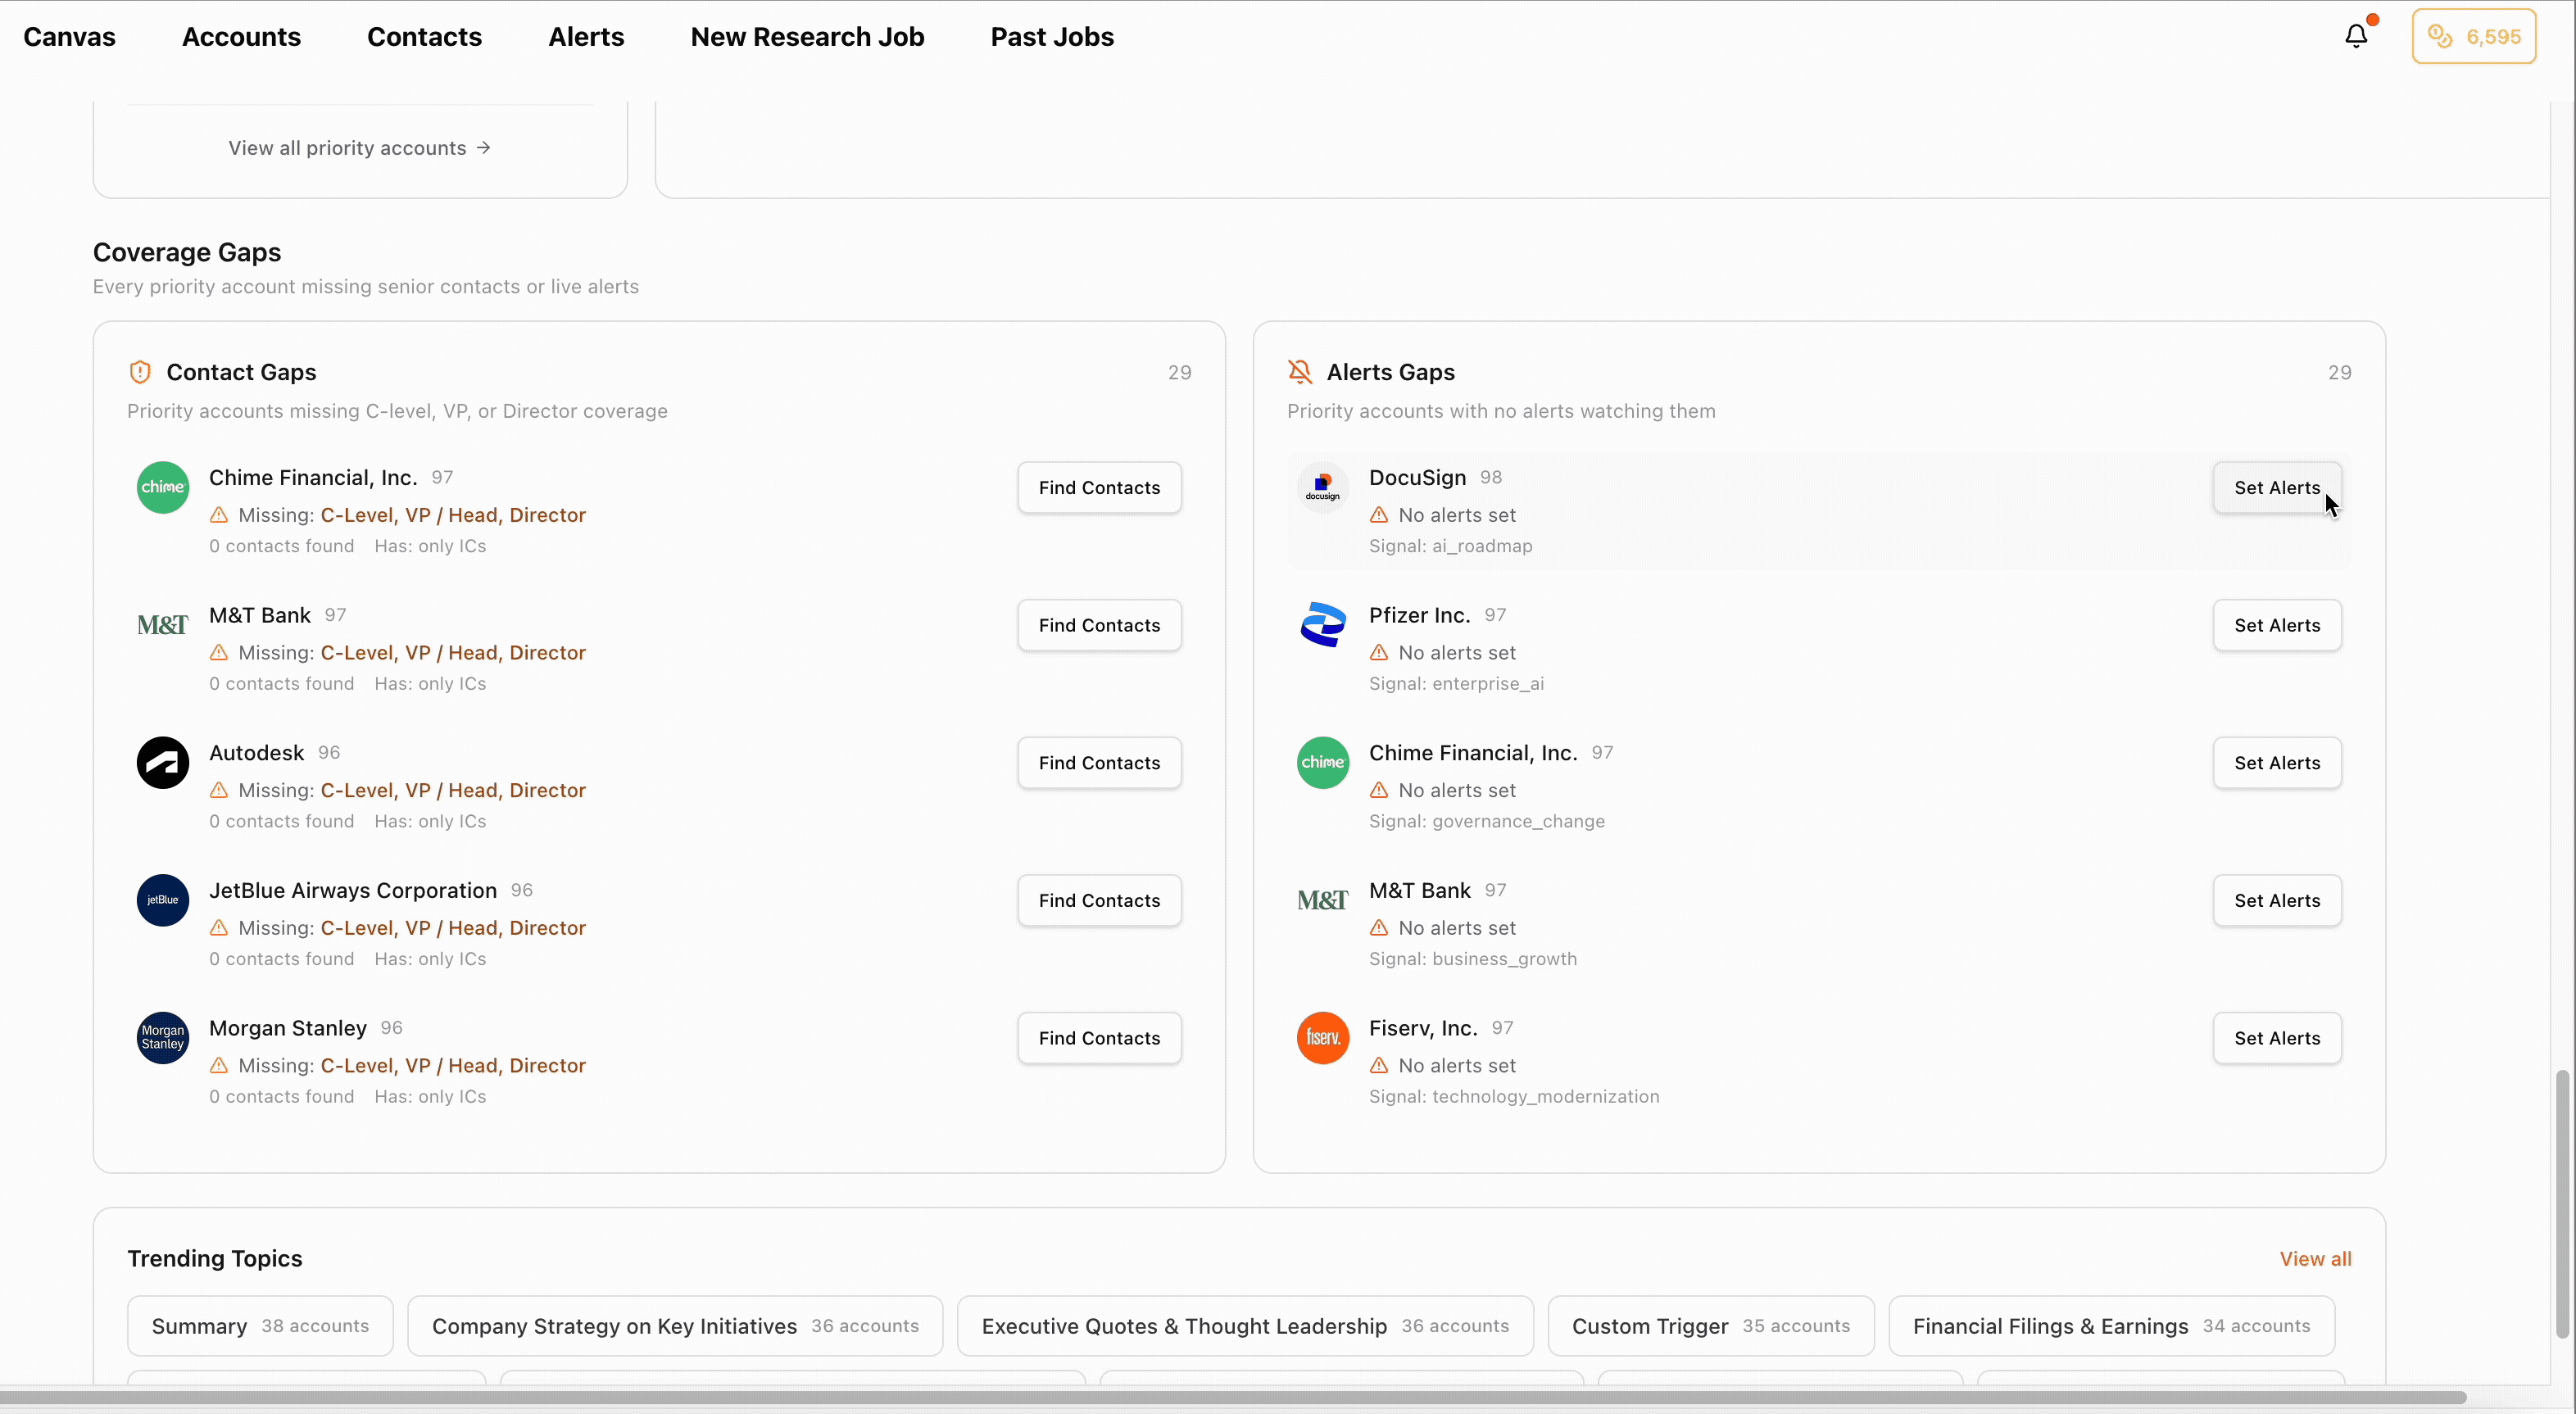Select Financial Filings & Earnings chip

[x=2111, y=1326]
